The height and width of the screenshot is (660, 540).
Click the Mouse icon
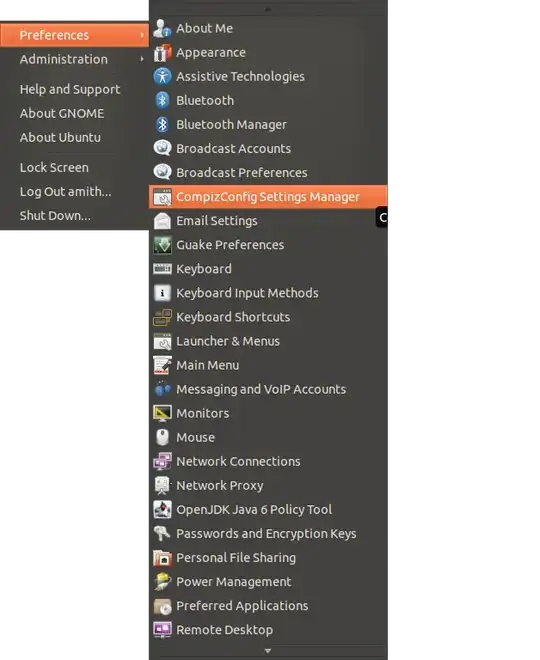[x=162, y=437]
